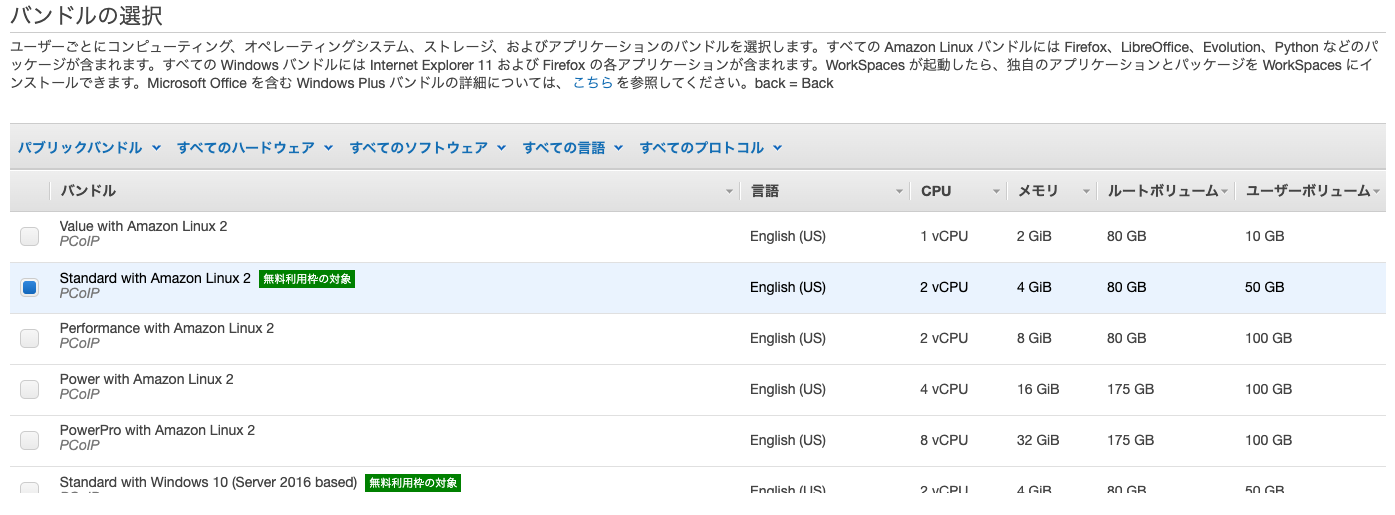Viewport: 1395px width, 515px height.
Task: Click the 8 GiB memory cell
Action: (1034, 338)
